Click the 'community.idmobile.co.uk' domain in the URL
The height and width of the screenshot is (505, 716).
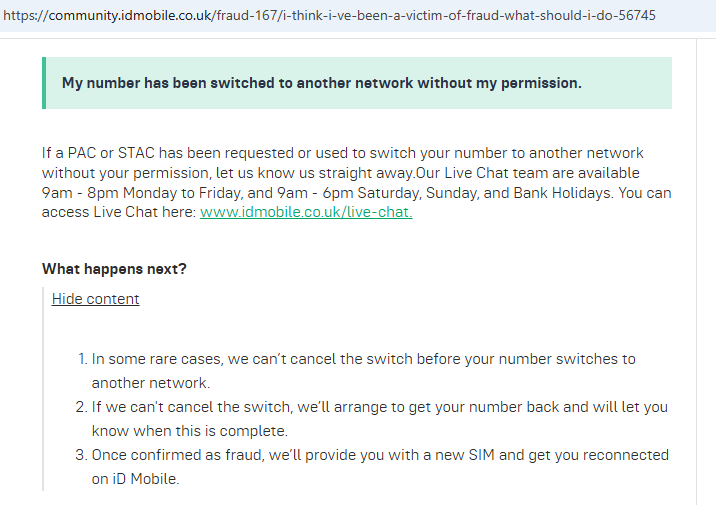130,16
